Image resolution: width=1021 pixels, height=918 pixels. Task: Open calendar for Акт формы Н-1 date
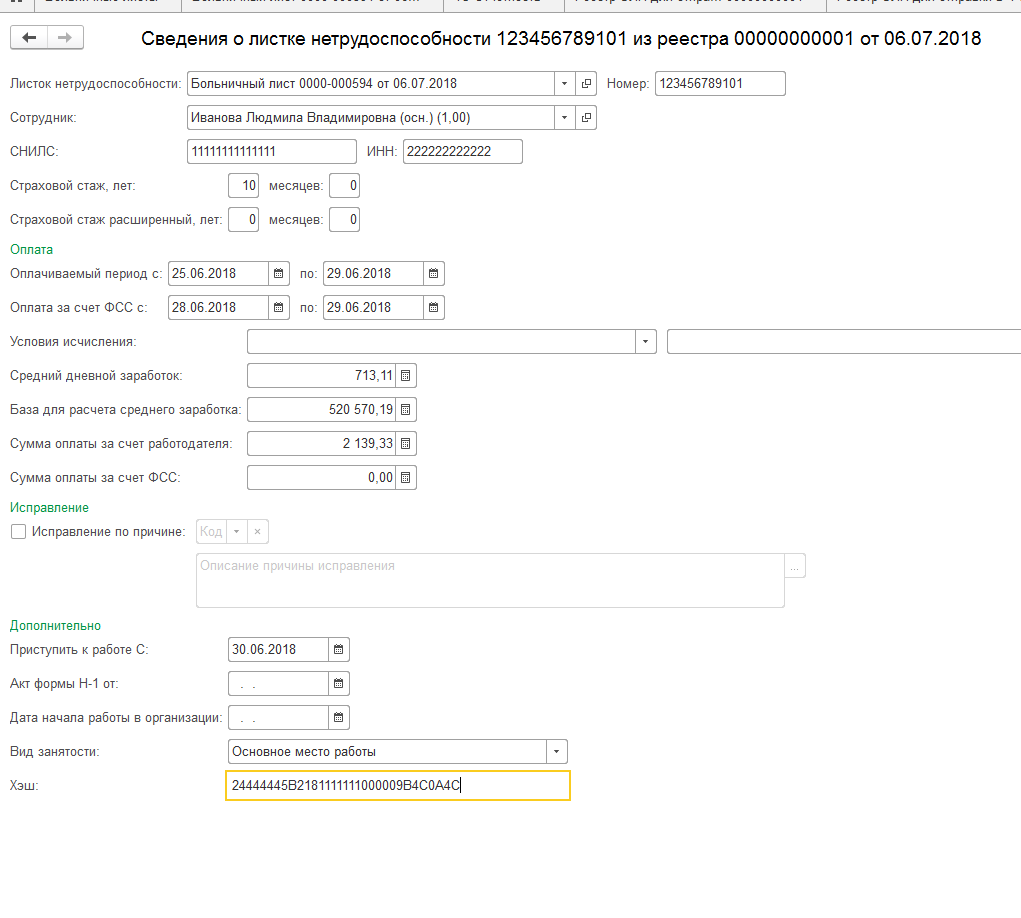339,684
